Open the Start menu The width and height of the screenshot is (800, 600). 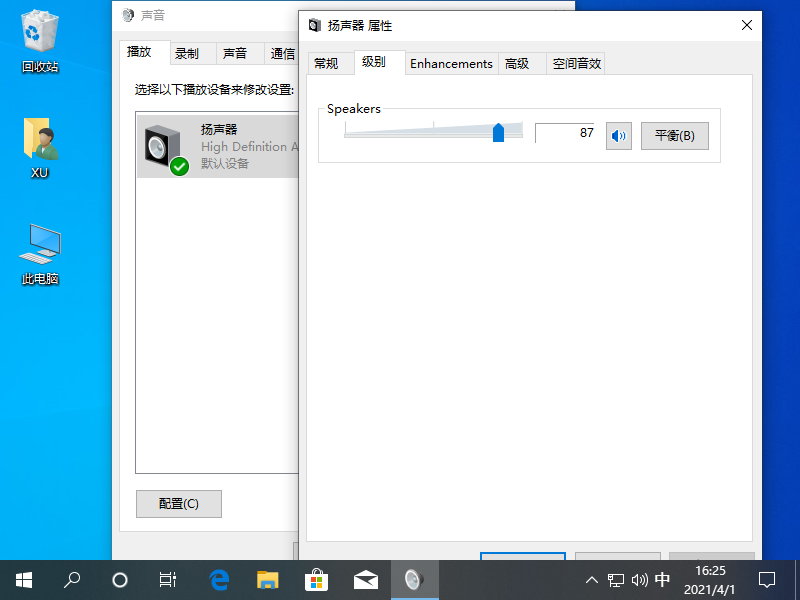(x=23, y=580)
